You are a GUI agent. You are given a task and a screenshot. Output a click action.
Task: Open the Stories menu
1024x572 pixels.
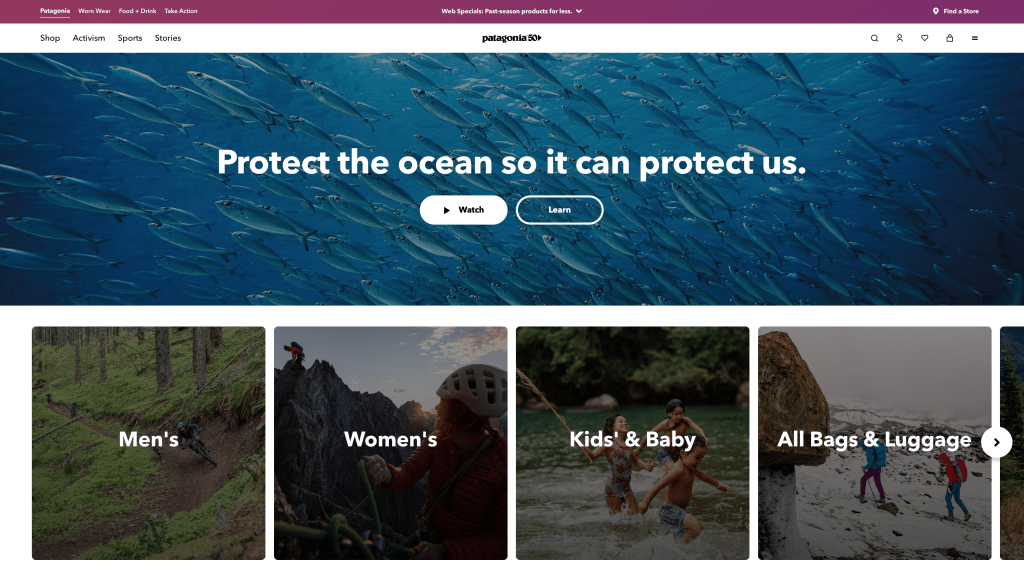pyautogui.click(x=168, y=38)
